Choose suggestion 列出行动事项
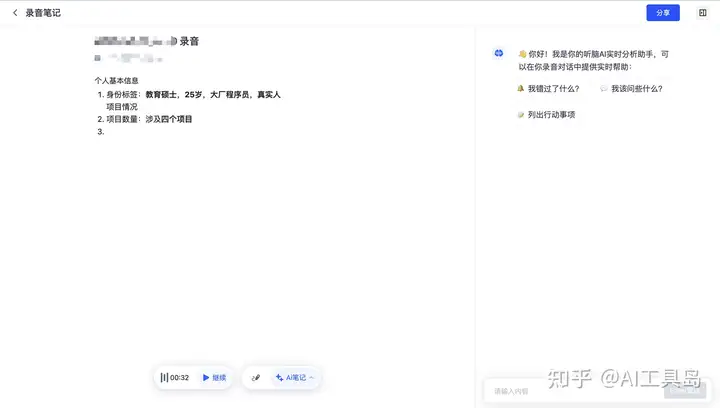The width and height of the screenshot is (720, 408). point(546,115)
